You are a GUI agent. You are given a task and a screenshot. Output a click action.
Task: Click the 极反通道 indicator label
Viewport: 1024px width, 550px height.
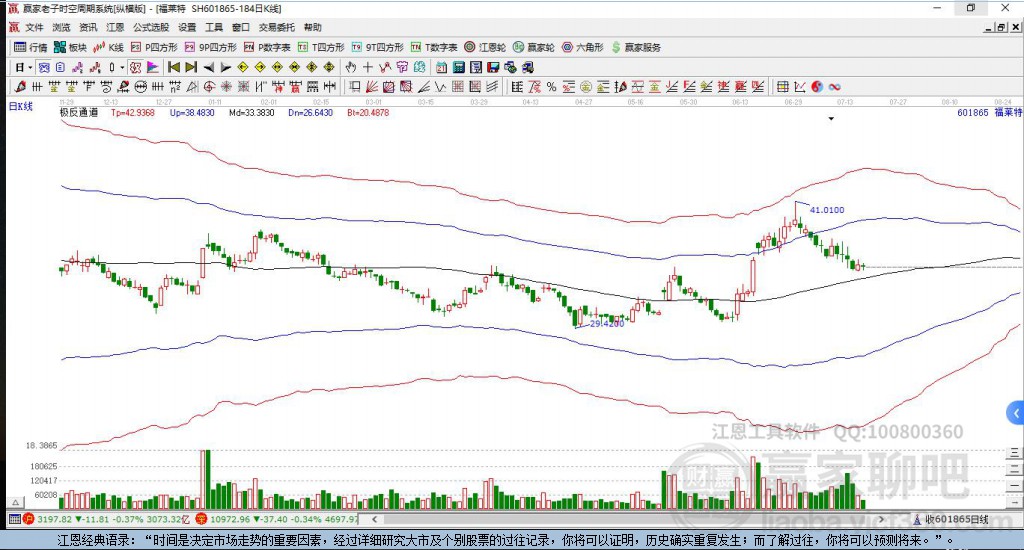(79, 112)
